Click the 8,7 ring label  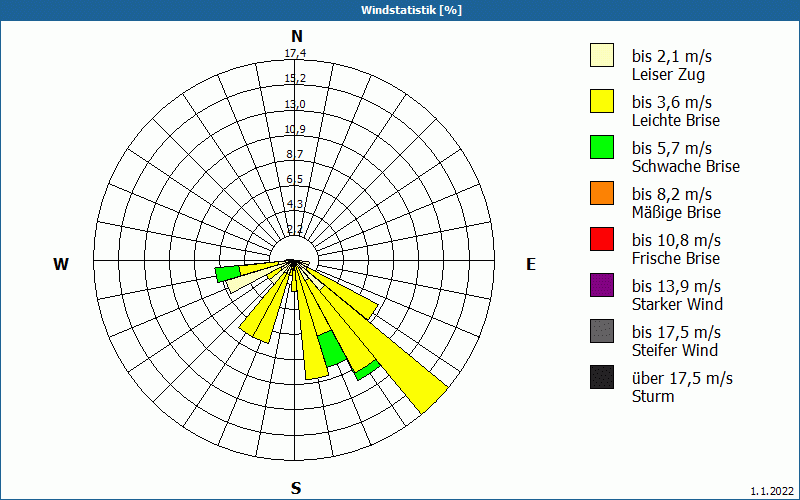click(x=295, y=154)
